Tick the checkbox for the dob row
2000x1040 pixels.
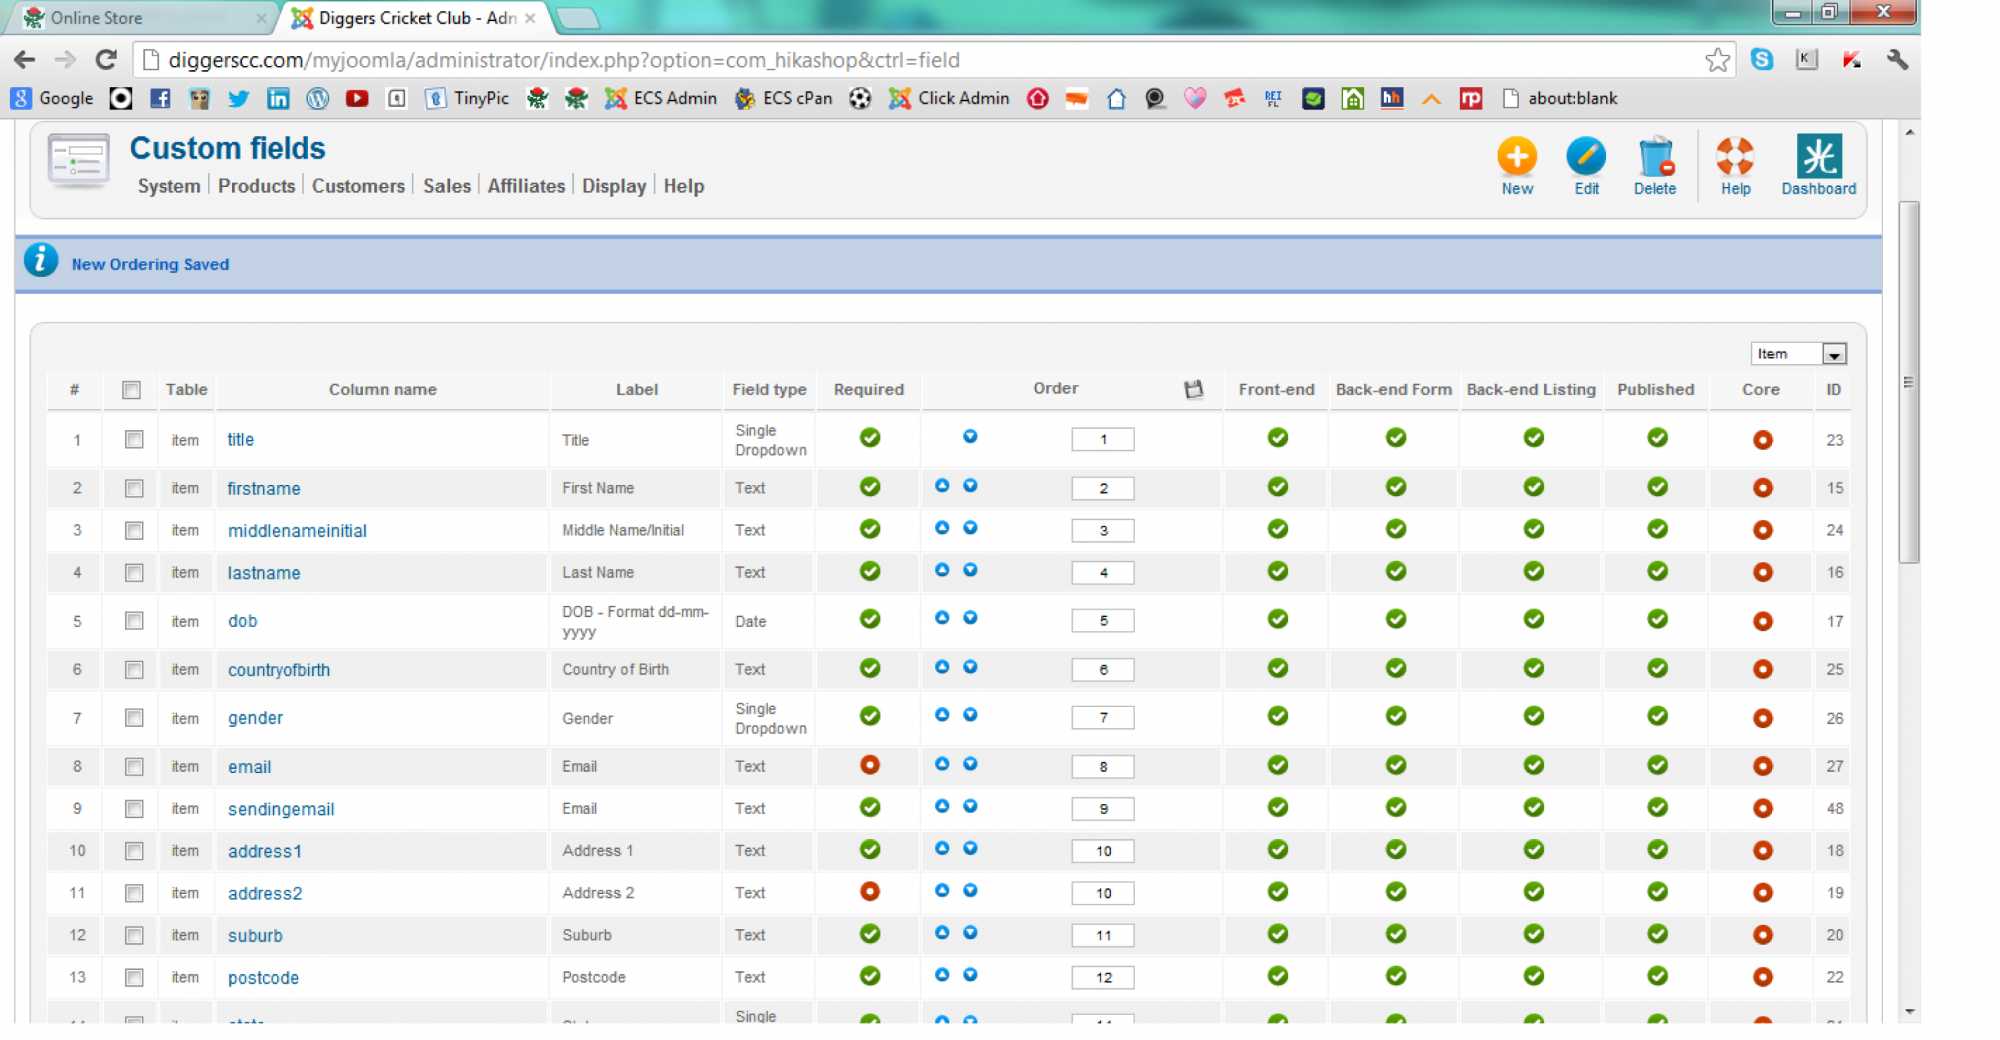(134, 621)
